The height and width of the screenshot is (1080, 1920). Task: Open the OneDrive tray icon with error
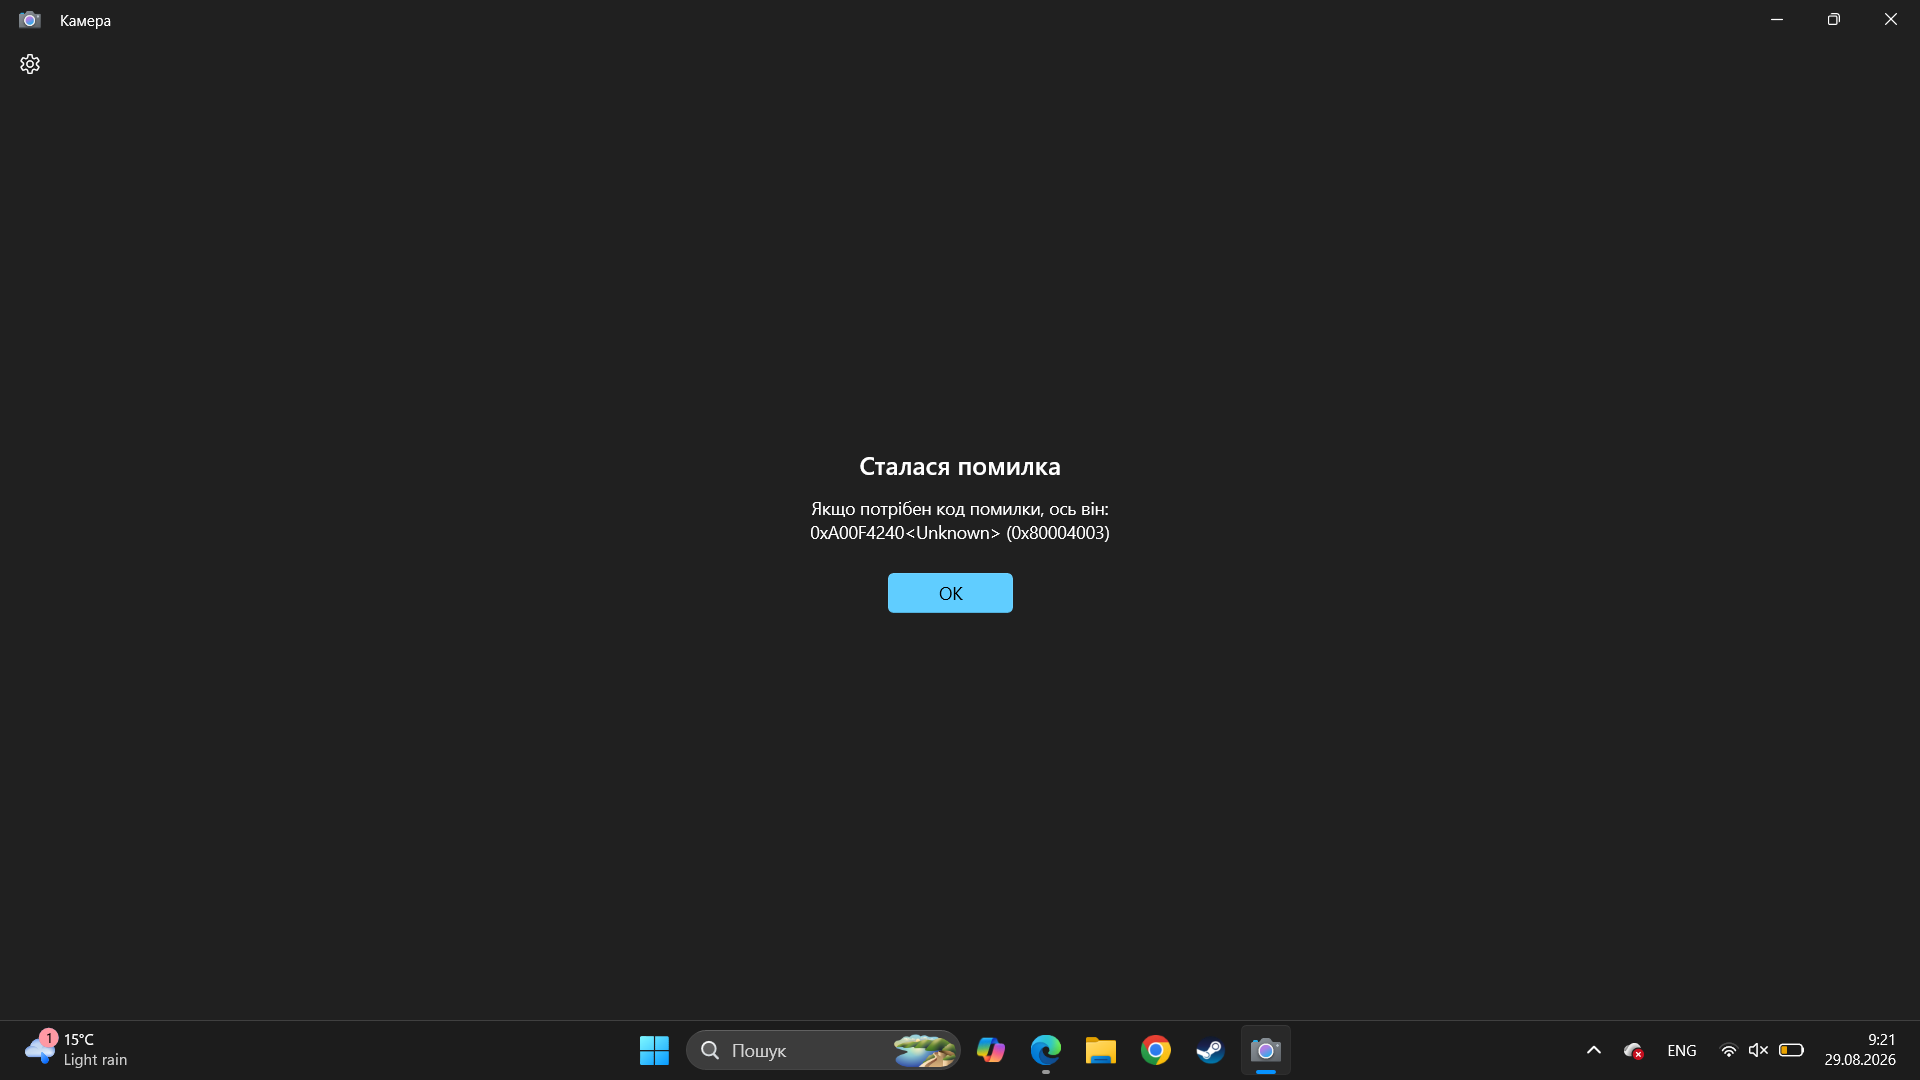pyautogui.click(x=1634, y=1050)
